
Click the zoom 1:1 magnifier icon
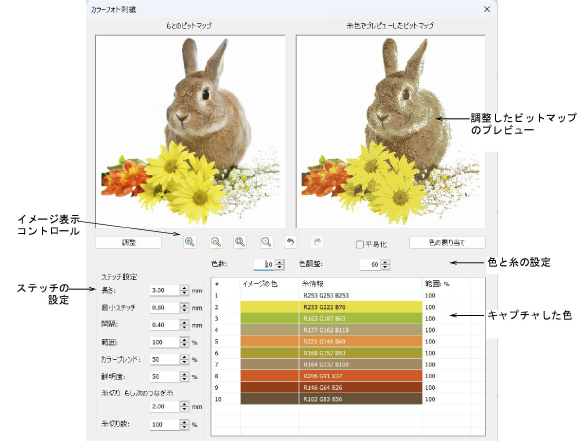point(266,242)
